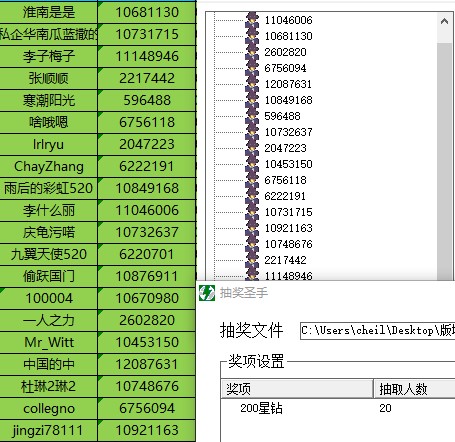
Task: Click spreadsheet cell 偷跃国门
Action: click(x=49, y=276)
